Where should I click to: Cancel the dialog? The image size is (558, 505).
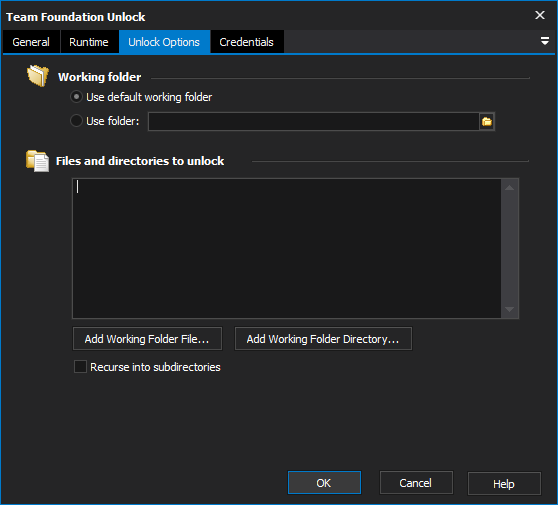416,483
